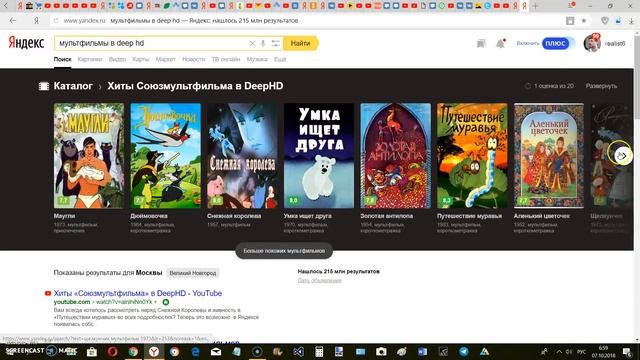Open Calculator from the taskbar
Viewport: 640px width, 360px height.
pyautogui.click(x=319, y=351)
